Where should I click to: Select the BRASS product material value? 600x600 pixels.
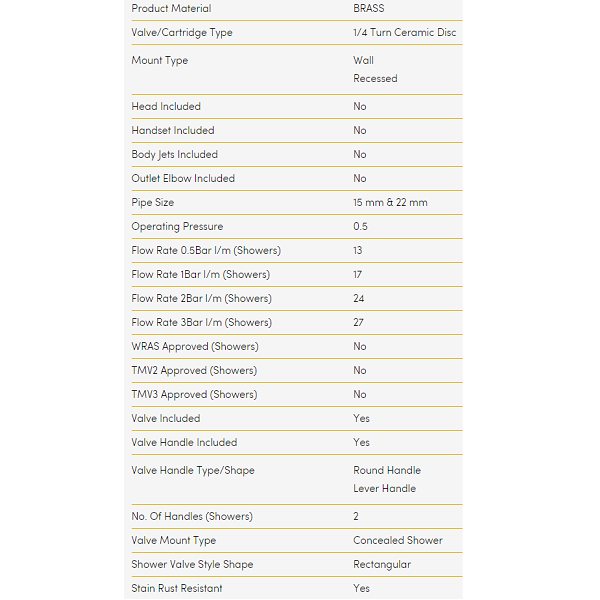pos(368,9)
